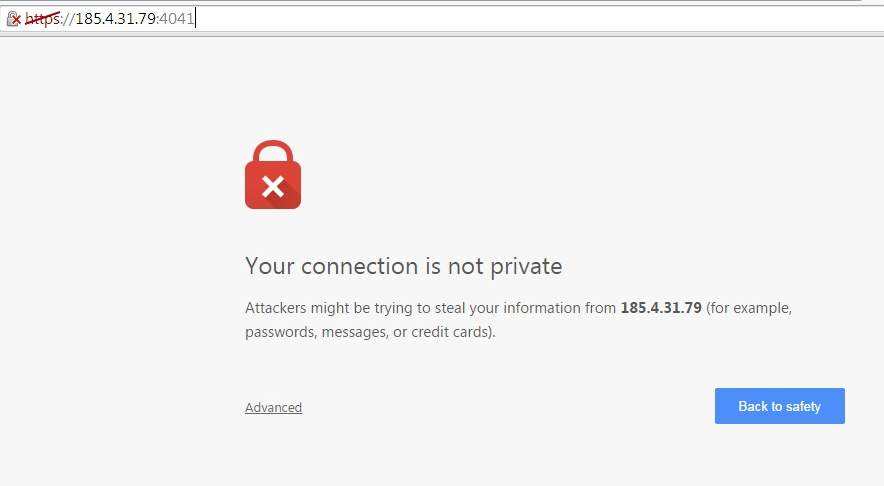This screenshot has width=884, height=486.
Task: Click the '(for example,' text
Action: coord(749,308)
